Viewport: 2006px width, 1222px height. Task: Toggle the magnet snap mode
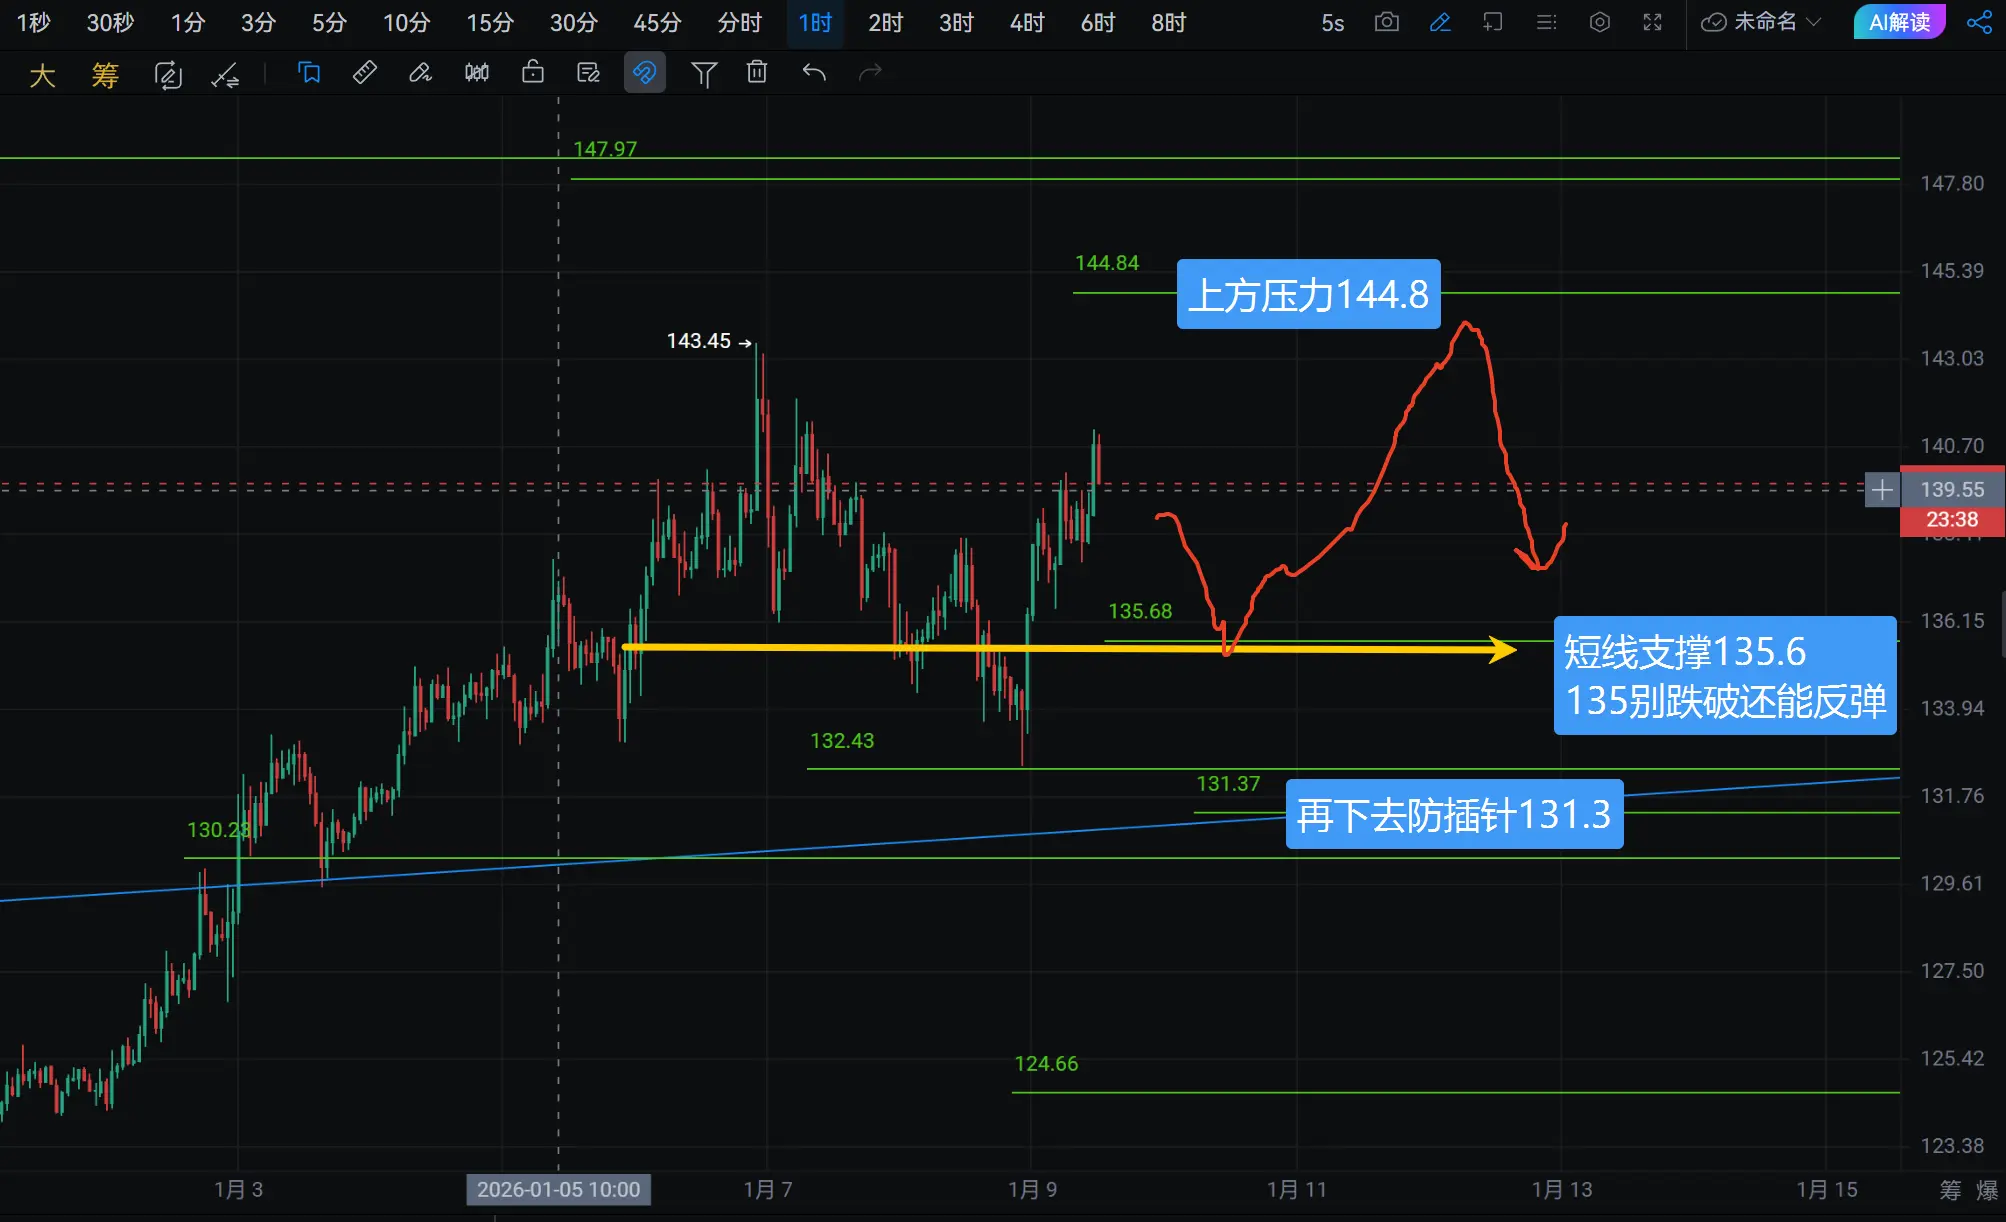click(x=645, y=72)
